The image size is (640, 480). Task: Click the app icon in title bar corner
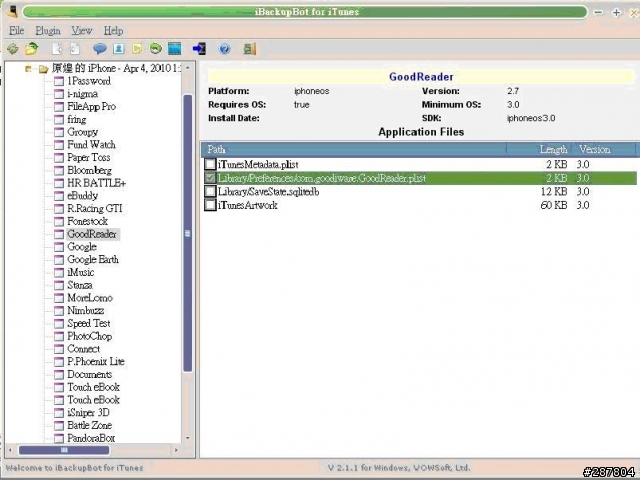tap(12, 10)
